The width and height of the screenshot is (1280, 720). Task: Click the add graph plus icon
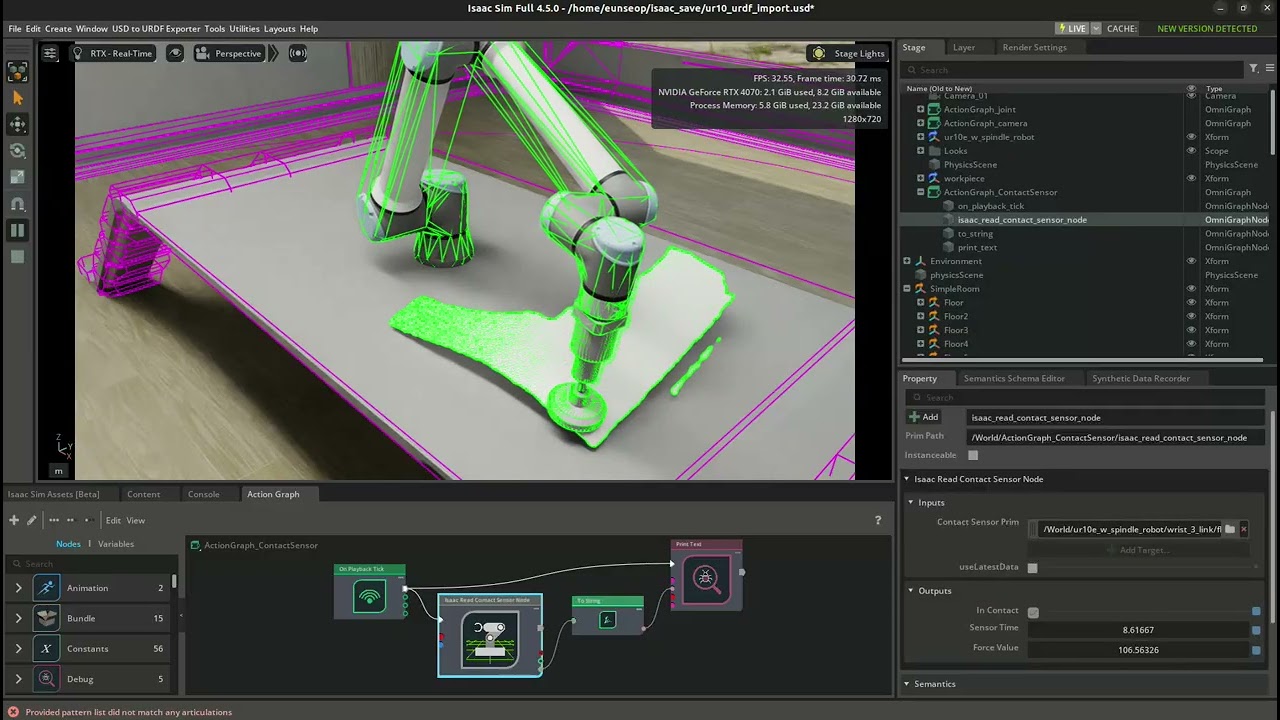14,520
